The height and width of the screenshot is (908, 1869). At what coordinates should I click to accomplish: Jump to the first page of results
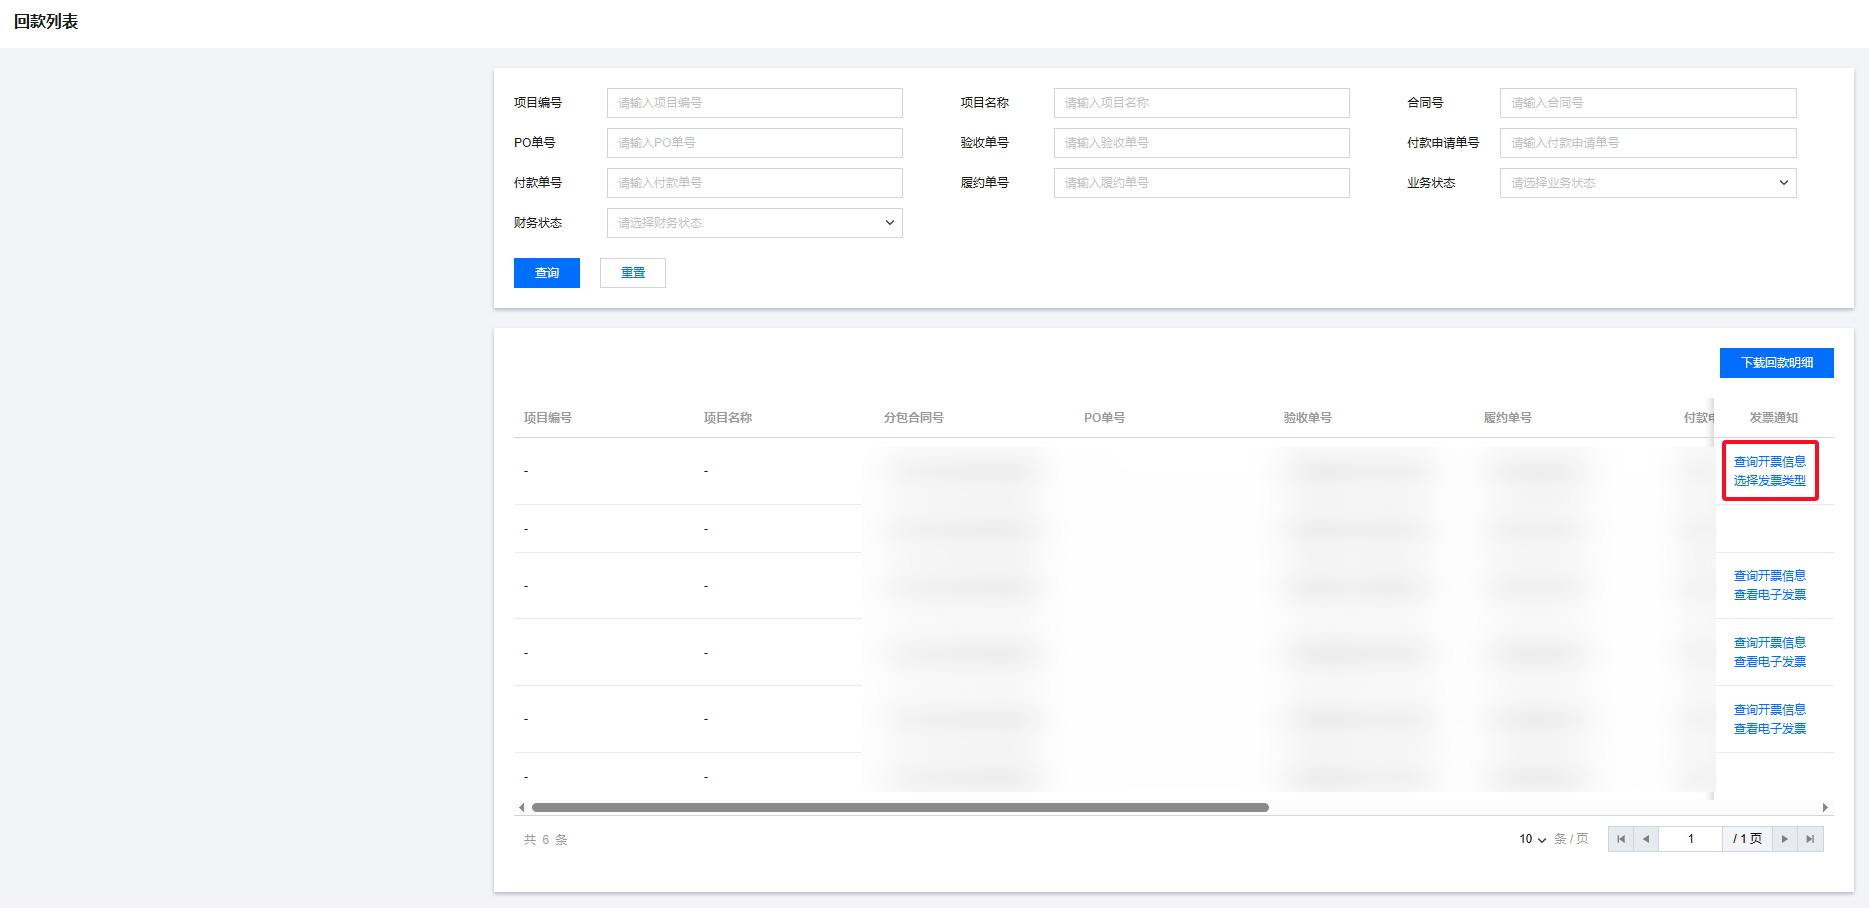pos(1620,839)
